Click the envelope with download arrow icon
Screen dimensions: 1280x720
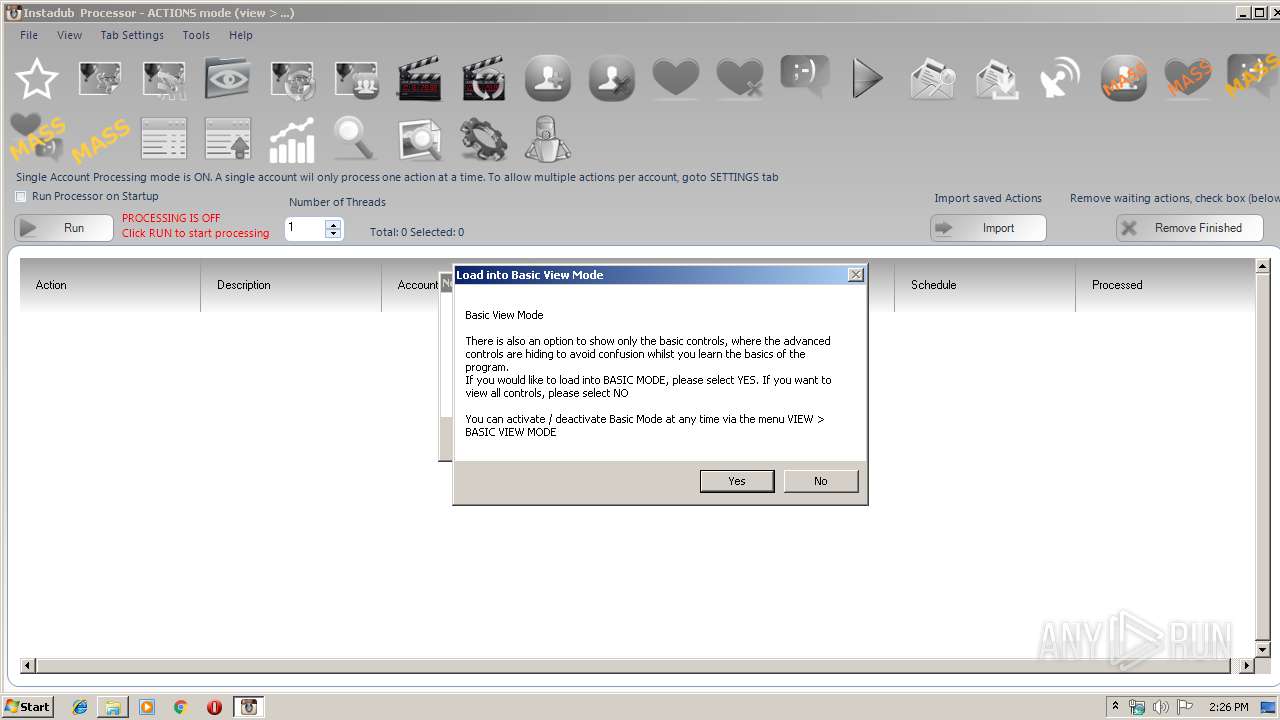point(996,78)
